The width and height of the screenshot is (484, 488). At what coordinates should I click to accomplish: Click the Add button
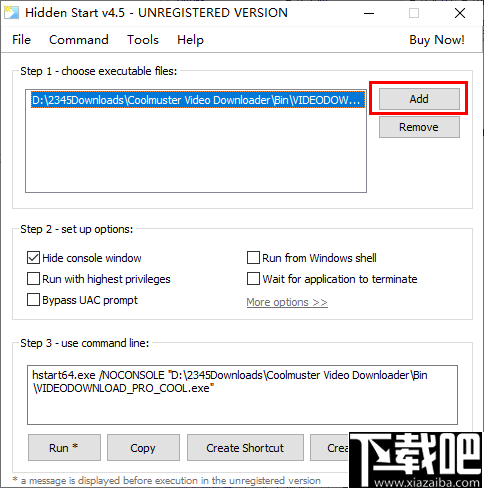pos(419,99)
